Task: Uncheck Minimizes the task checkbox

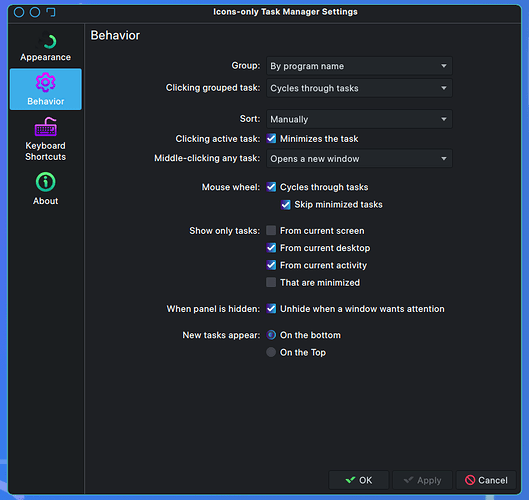Action: [271, 139]
